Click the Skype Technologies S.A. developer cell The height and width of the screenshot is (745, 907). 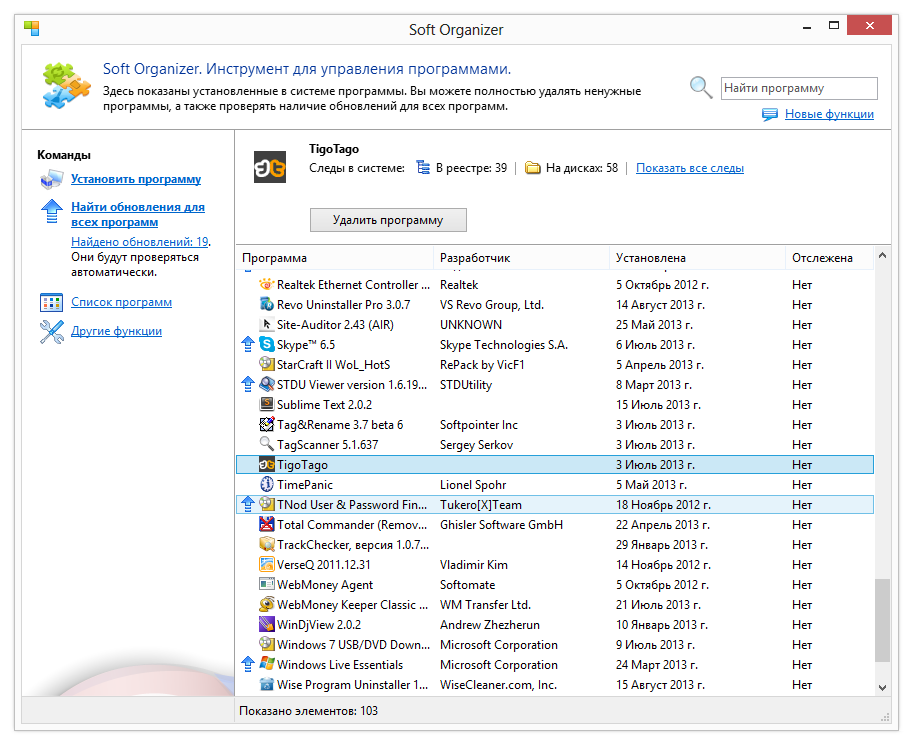pyautogui.click(x=504, y=345)
